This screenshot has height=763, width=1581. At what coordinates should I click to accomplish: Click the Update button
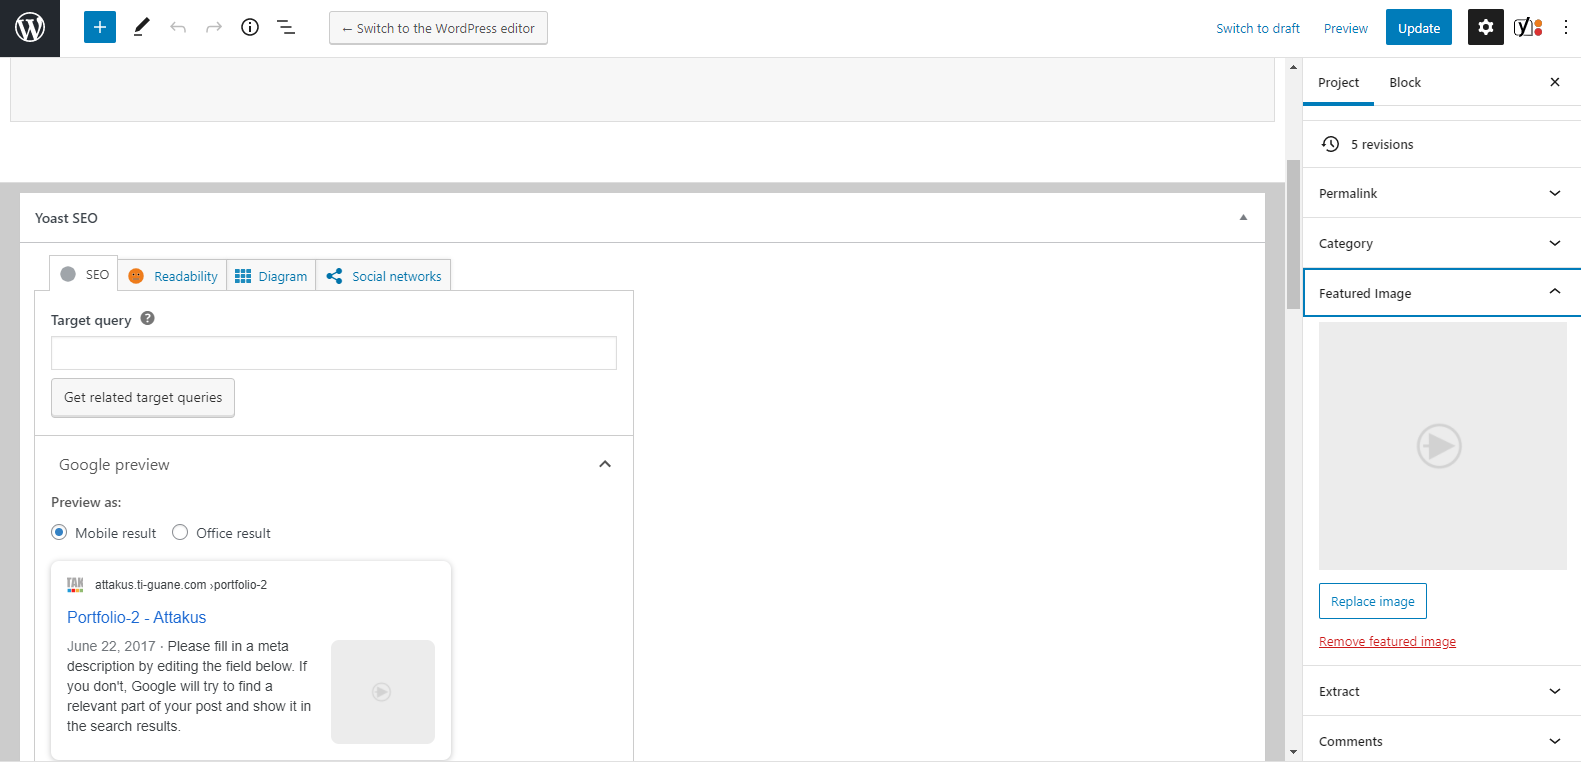click(x=1419, y=28)
